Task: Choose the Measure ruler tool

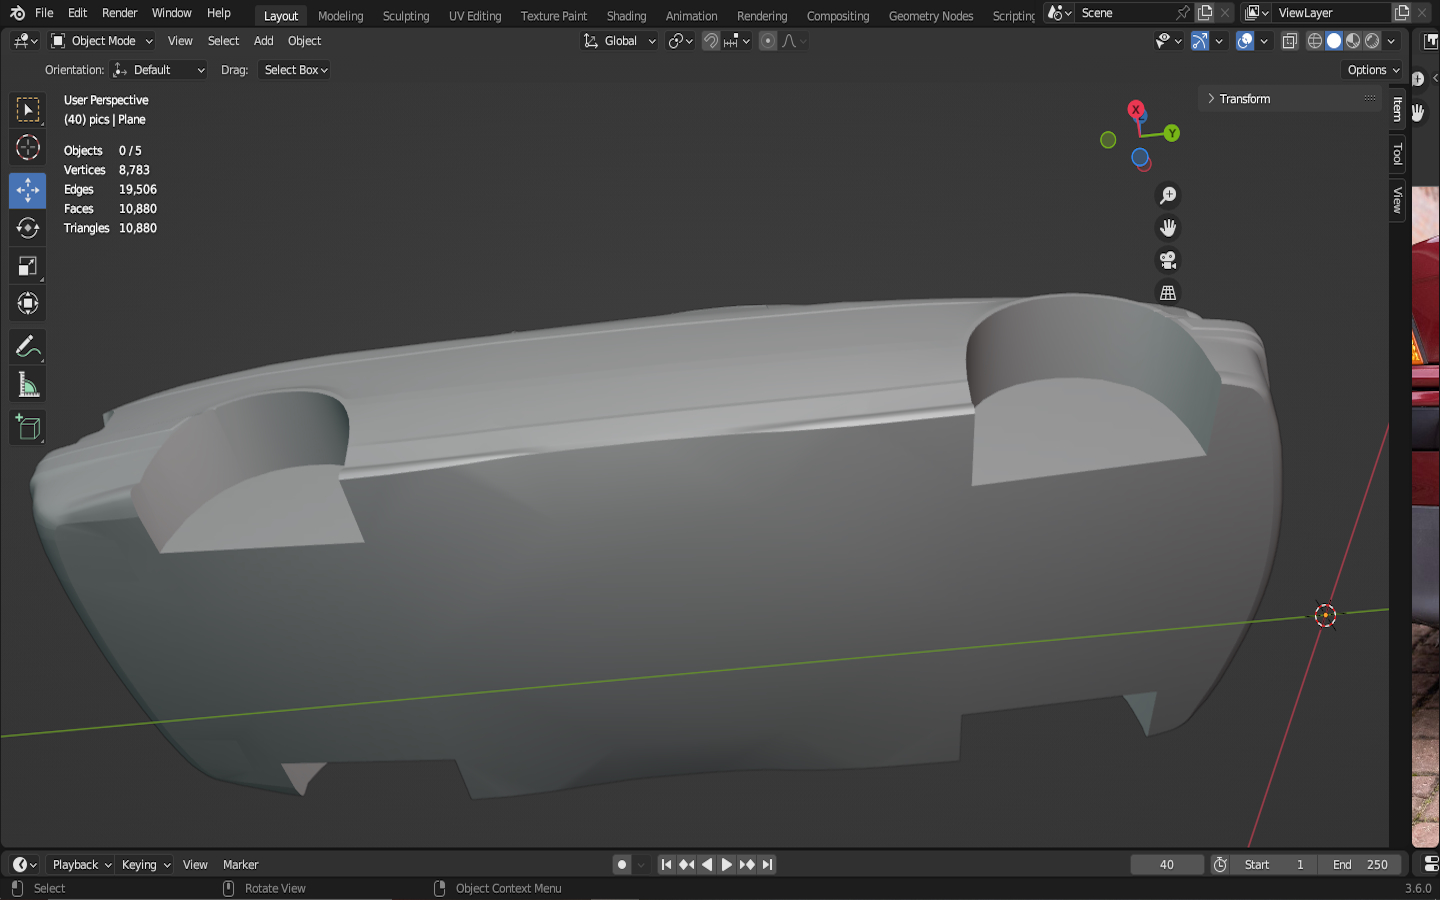Action: (28, 385)
